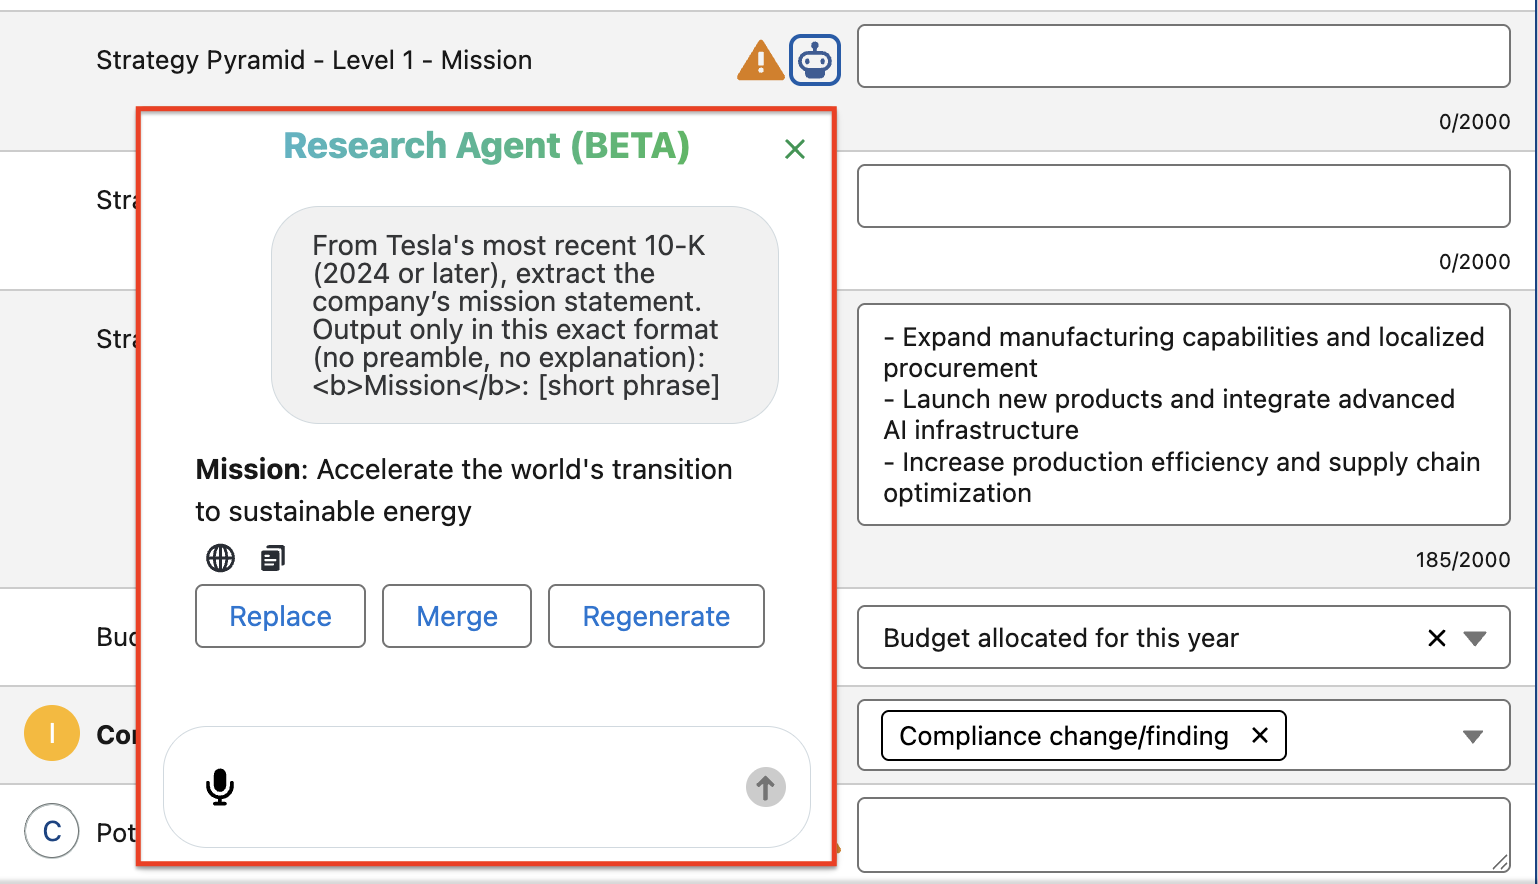Viewport: 1538px width, 884px height.
Task: Clear the Budget allocated for this year selection
Action: 1437,638
